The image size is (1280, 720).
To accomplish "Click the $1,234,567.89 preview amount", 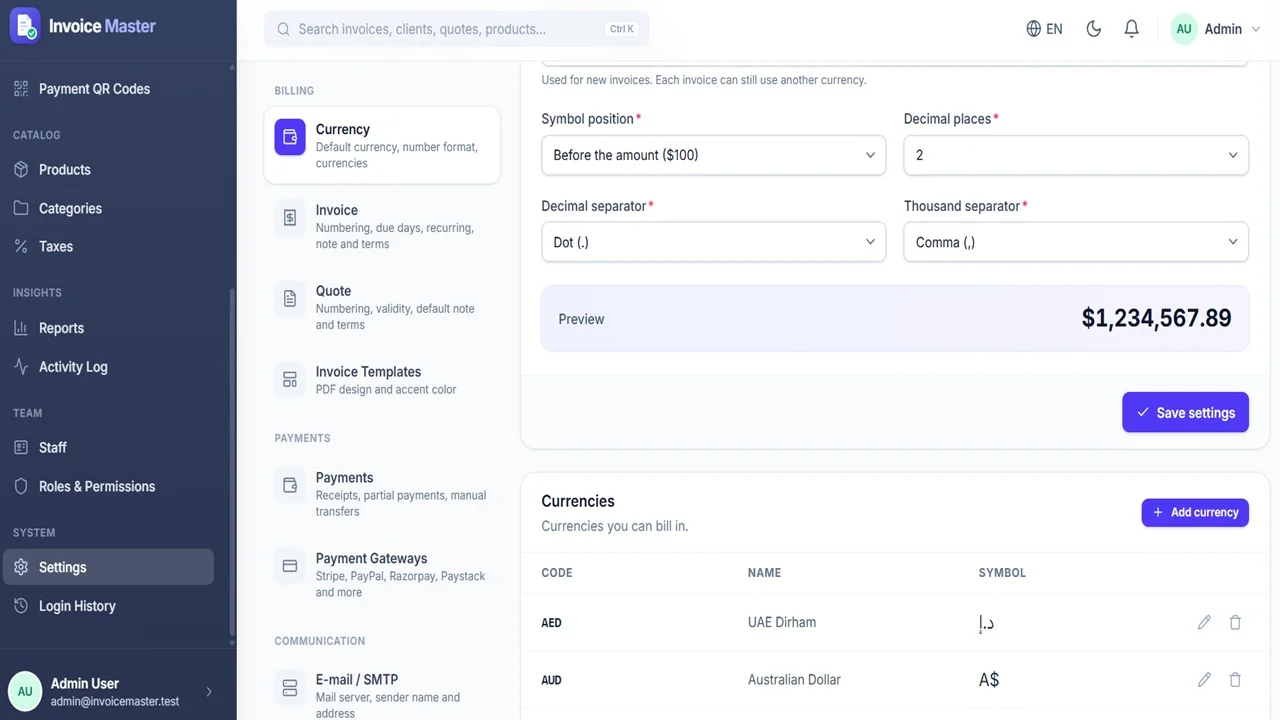I will pos(1156,318).
